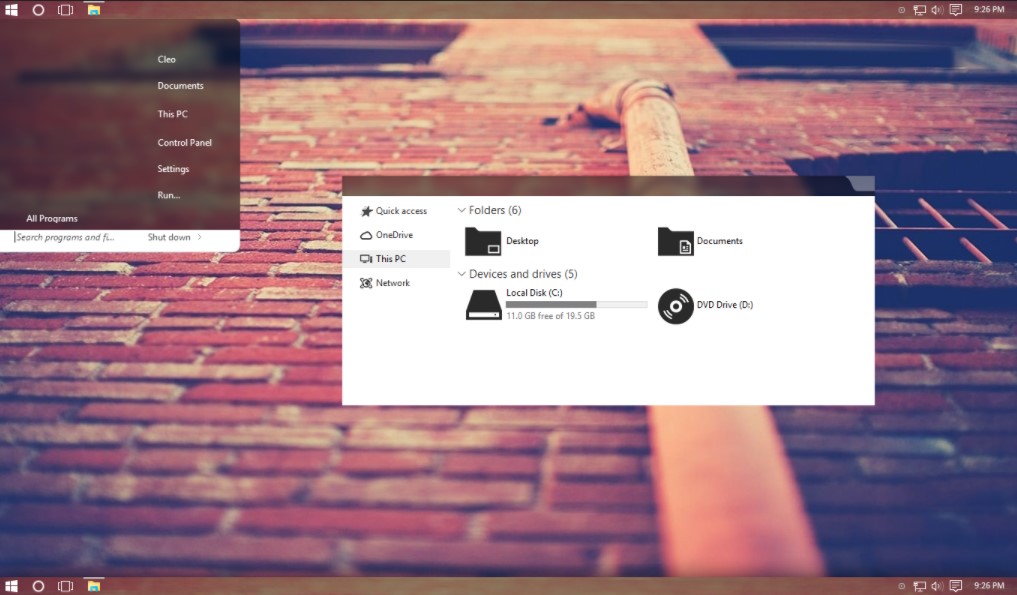Select the DVD Drive (D:) disc icon
The width and height of the screenshot is (1017, 595).
point(675,305)
